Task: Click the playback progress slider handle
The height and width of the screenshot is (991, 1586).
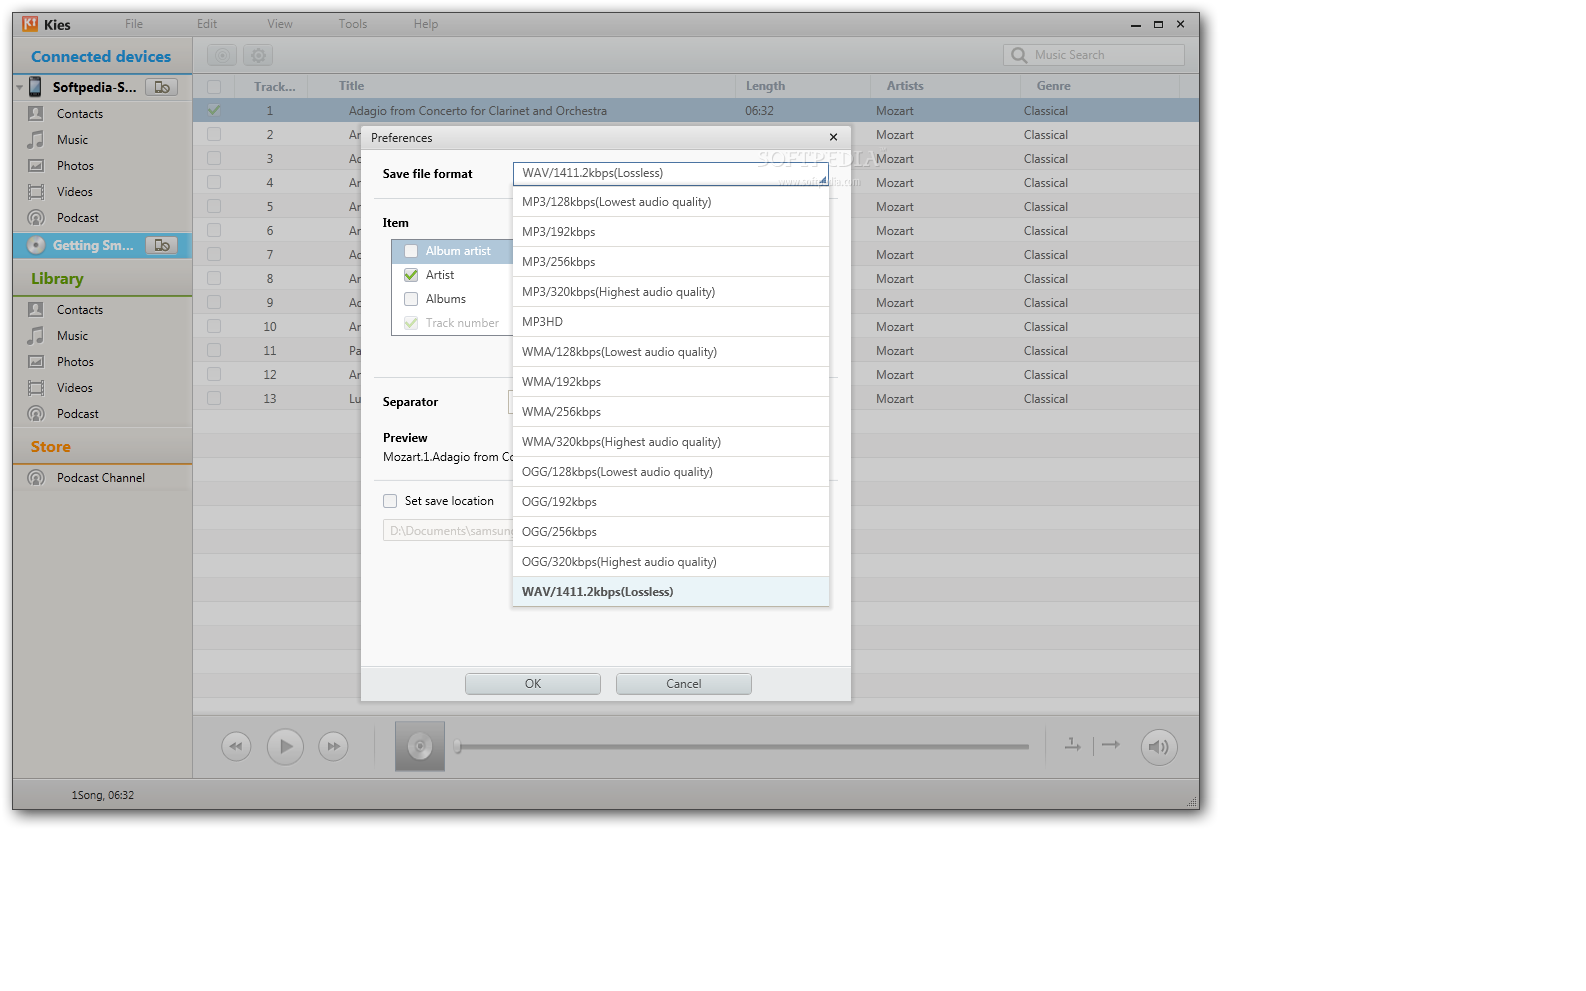Action: click(x=457, y=746)
